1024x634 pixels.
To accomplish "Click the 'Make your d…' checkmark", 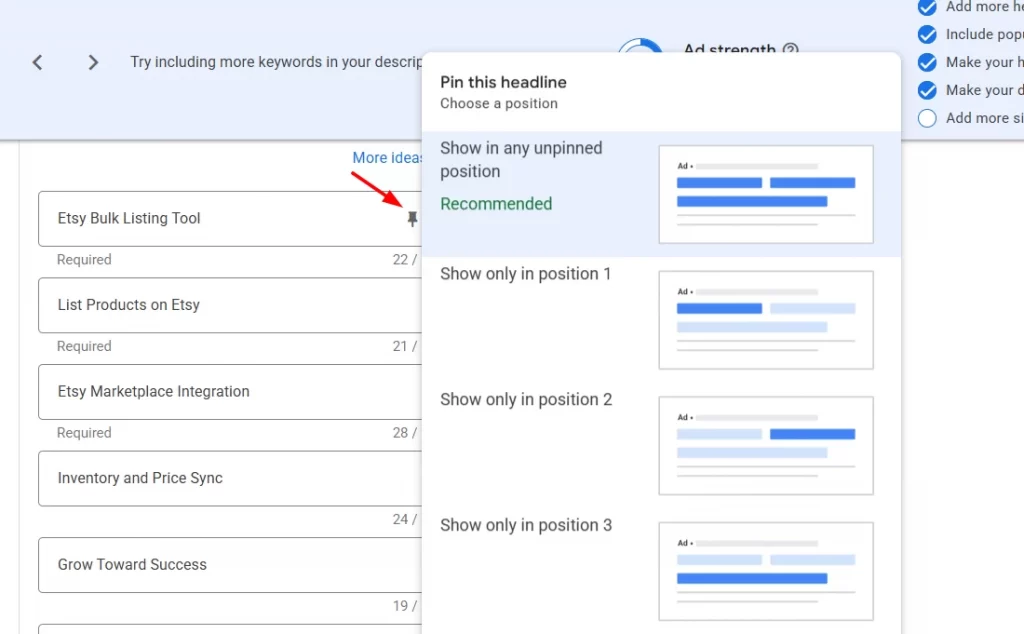I will click(x=927, y=90).
